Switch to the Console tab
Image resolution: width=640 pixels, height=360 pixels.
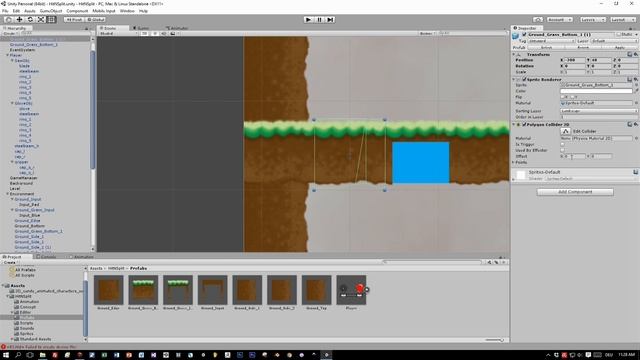[47, 257]
